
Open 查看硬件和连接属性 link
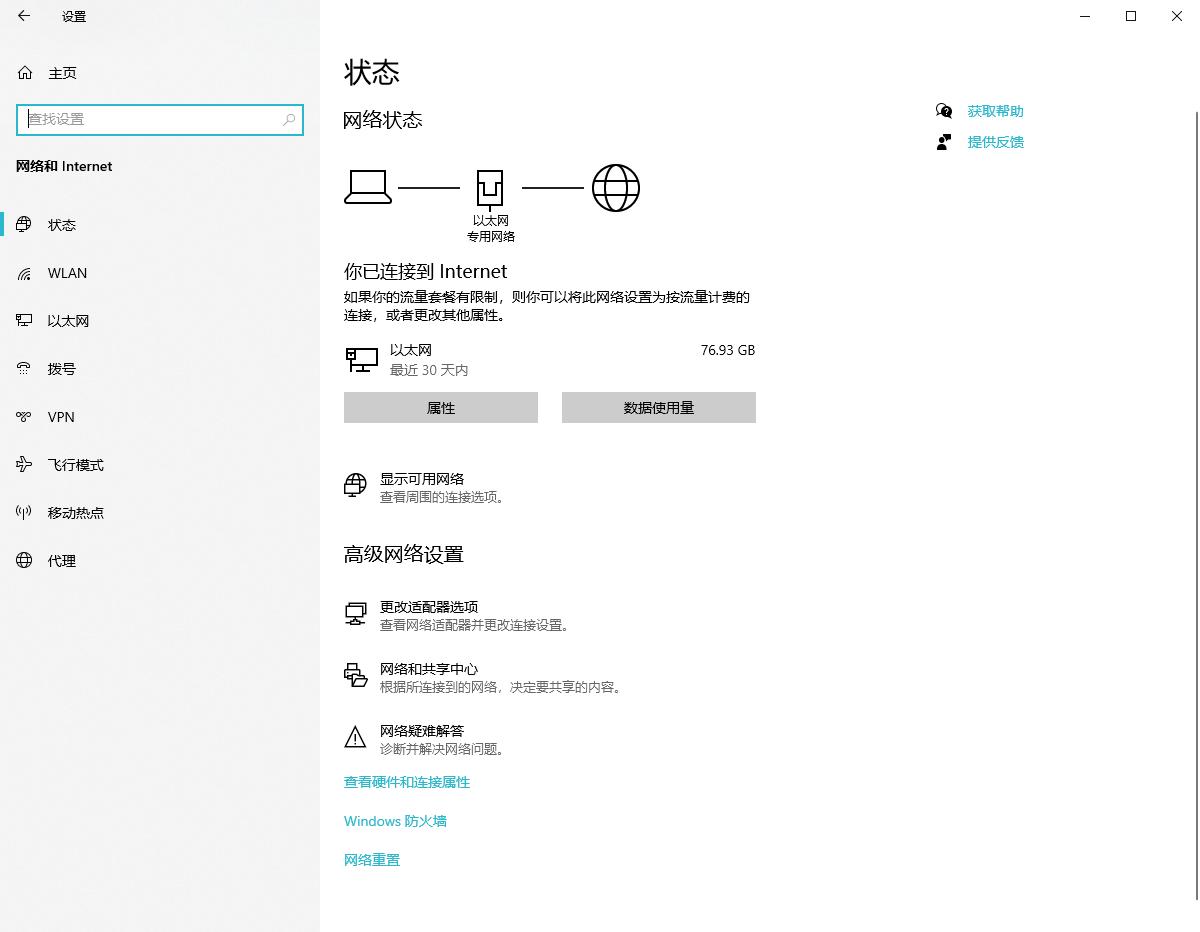coord(406,782)
